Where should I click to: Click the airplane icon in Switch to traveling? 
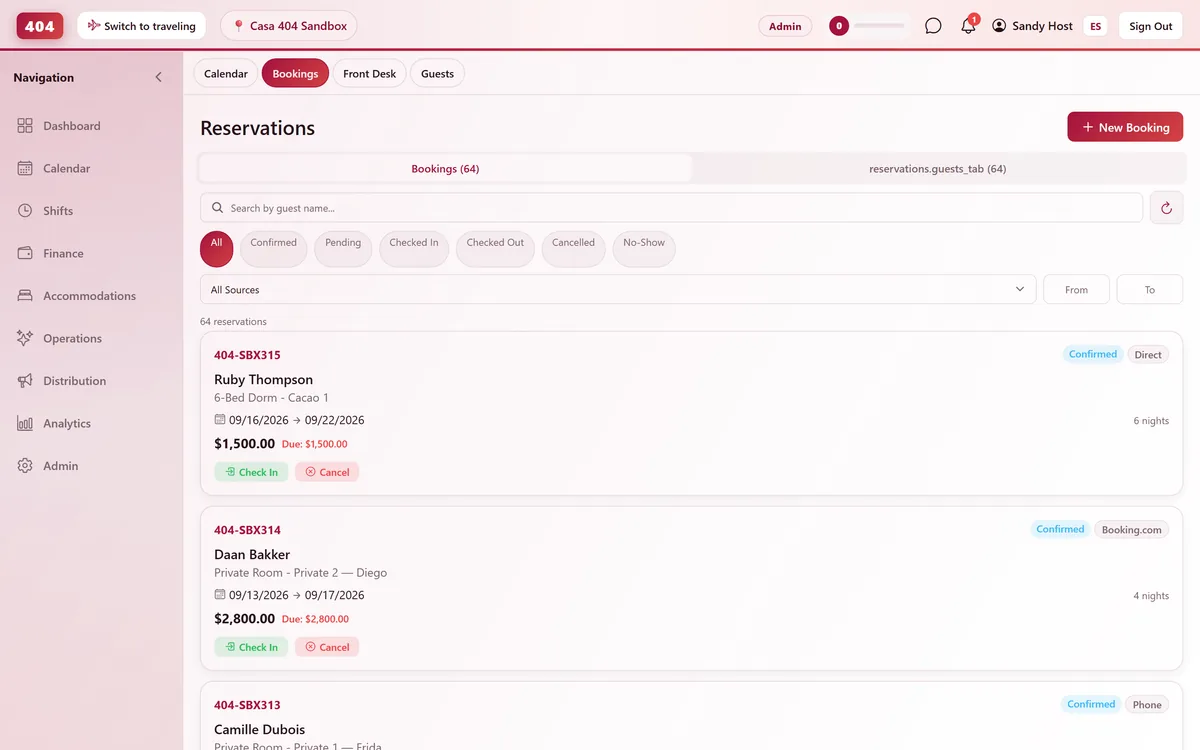tap(94, 26)
